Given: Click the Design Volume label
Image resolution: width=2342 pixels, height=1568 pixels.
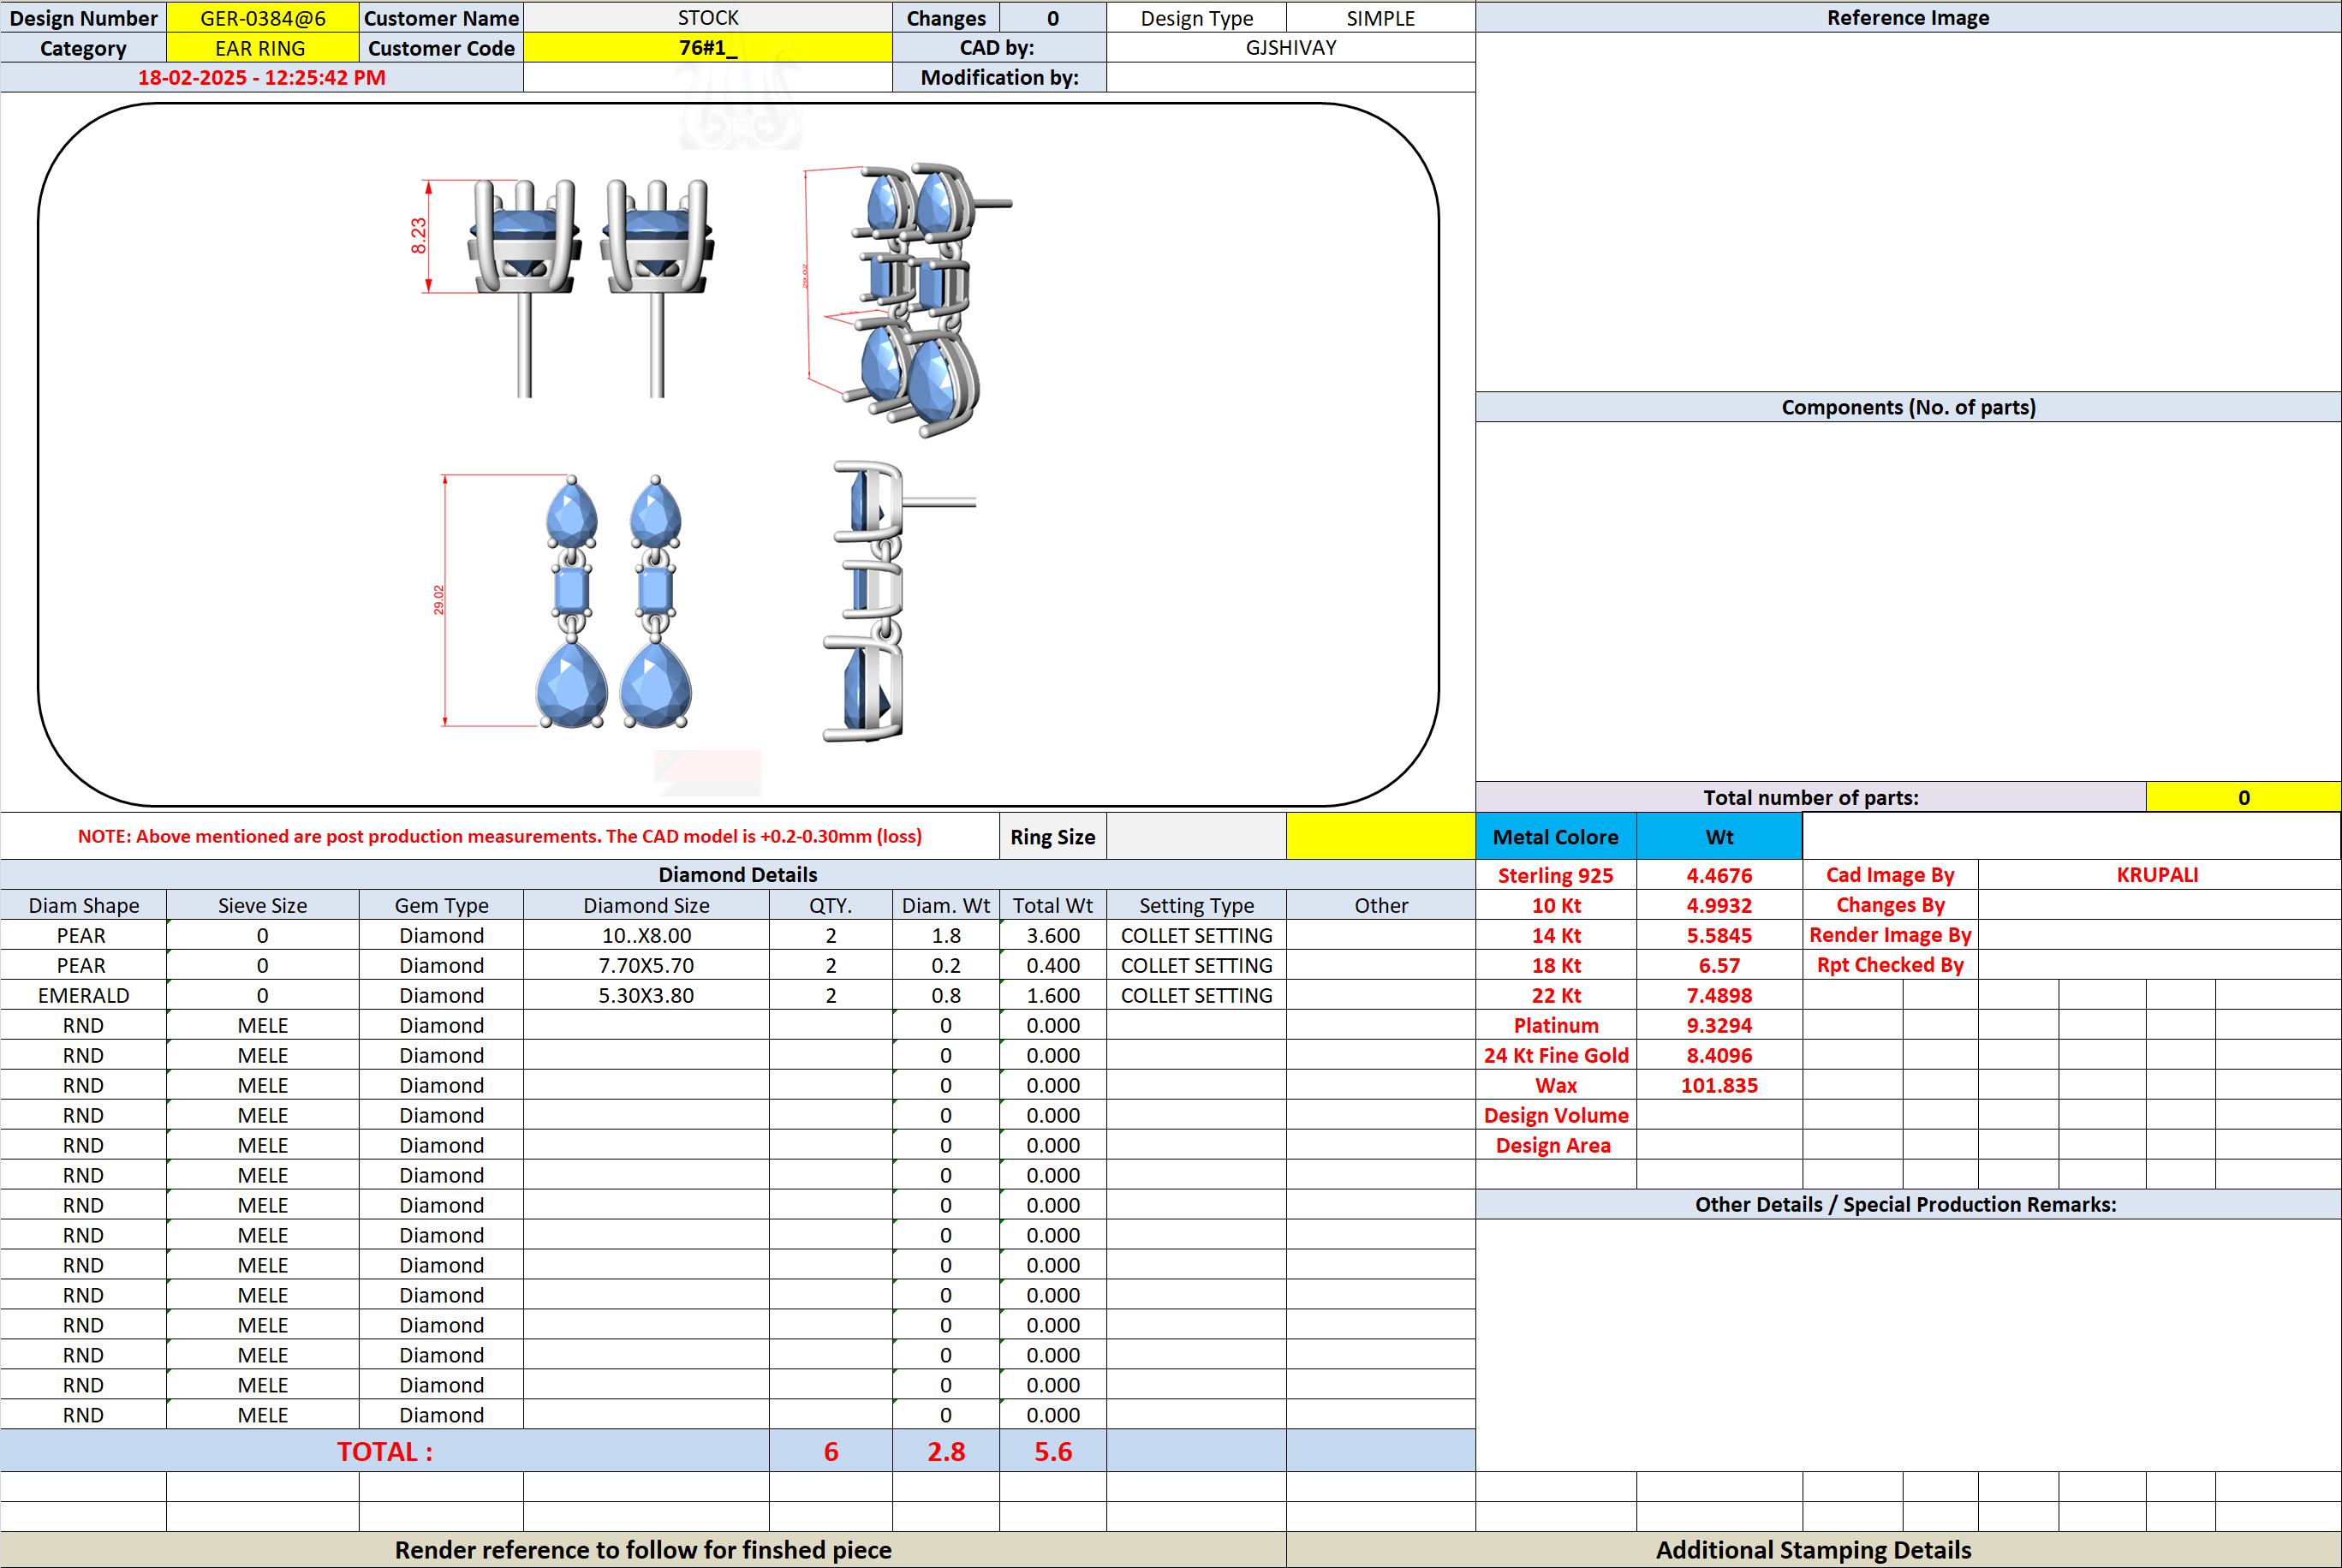Looking at the screenshot, I should point(1556,1115).
